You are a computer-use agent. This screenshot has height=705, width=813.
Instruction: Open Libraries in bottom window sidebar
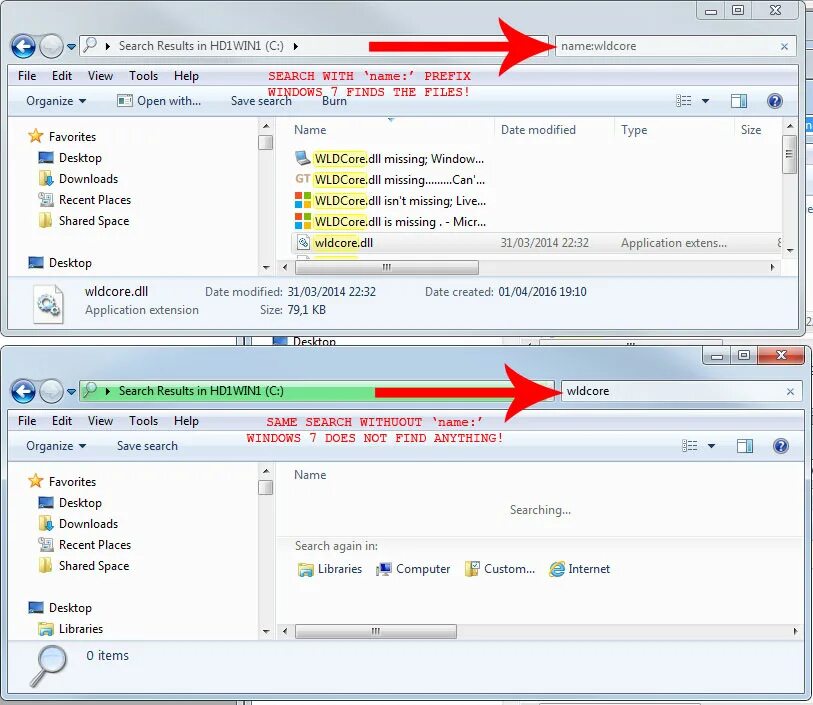pos(71,629)
